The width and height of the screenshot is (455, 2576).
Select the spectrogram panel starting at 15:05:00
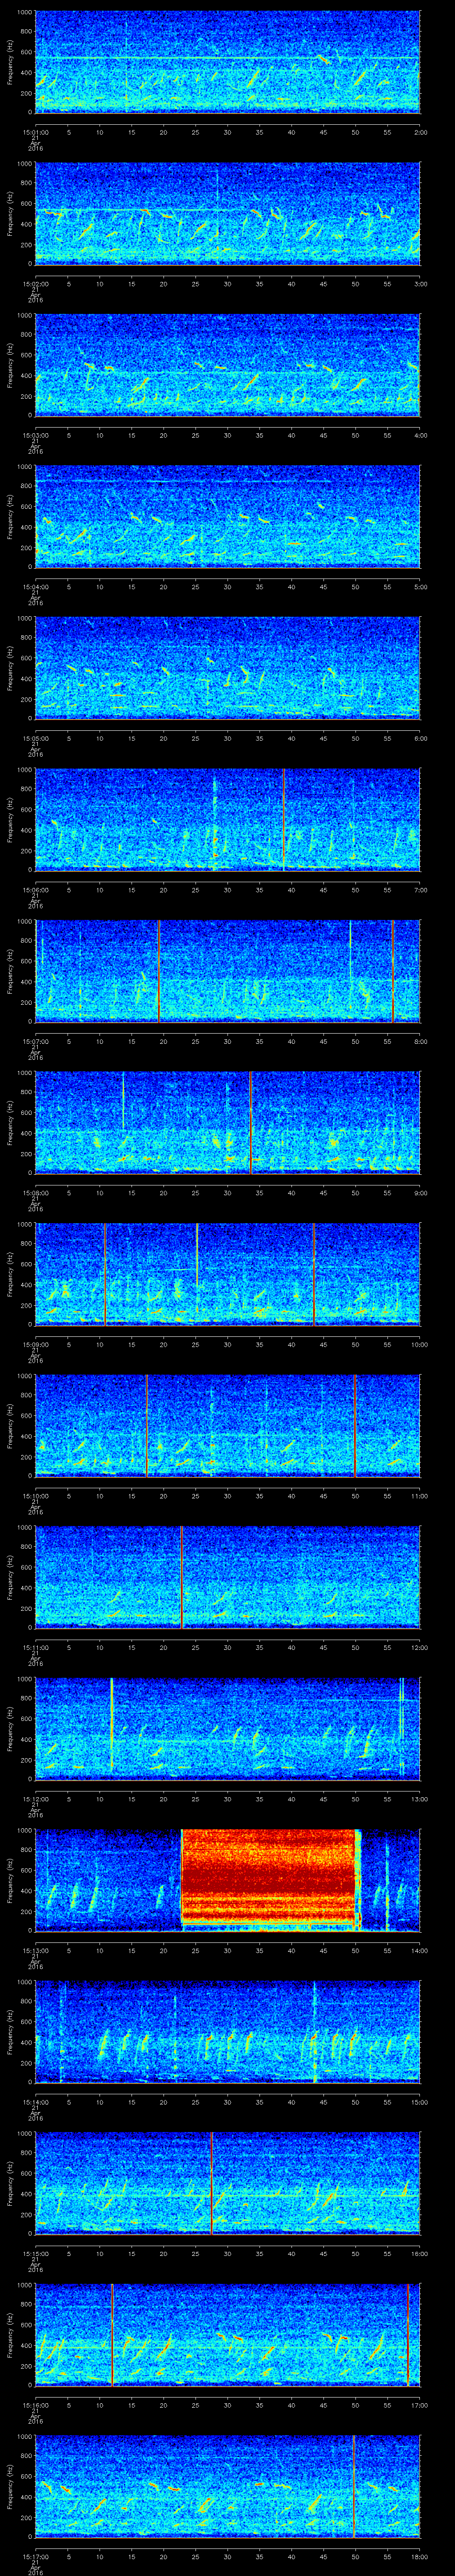[x=228, y=668]
